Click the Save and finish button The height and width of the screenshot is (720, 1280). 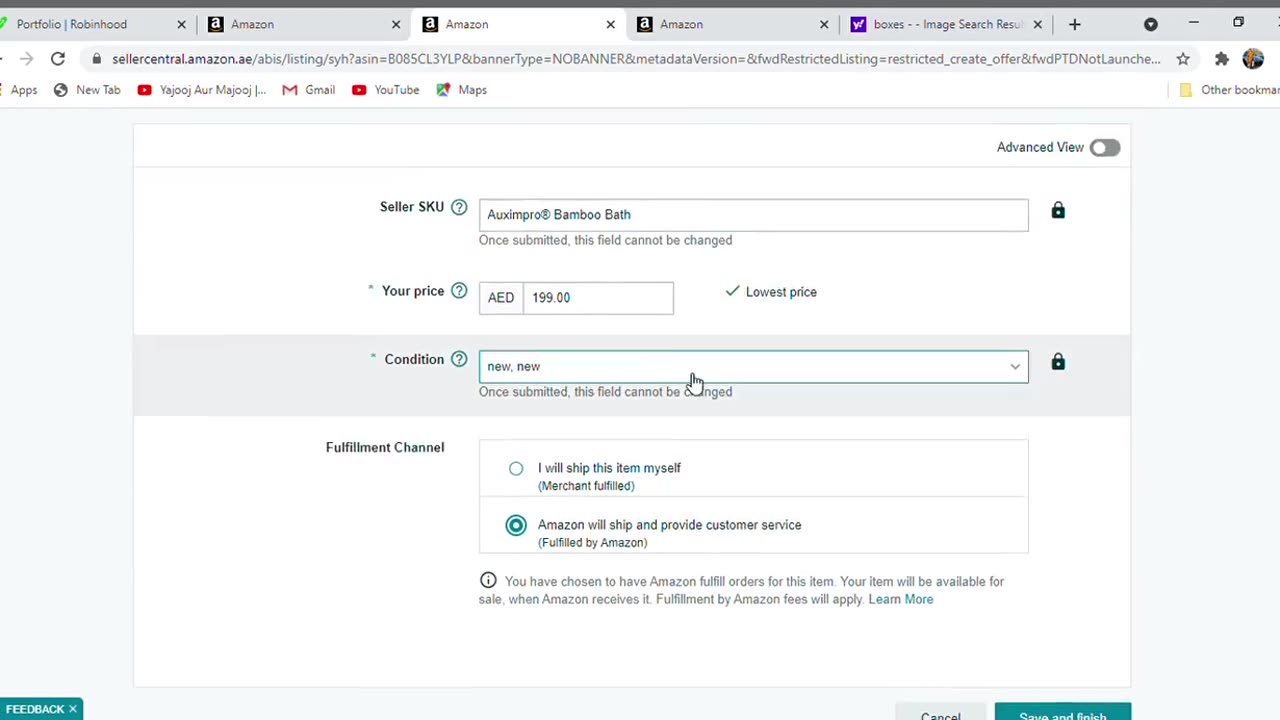[x=1063, y=713]
